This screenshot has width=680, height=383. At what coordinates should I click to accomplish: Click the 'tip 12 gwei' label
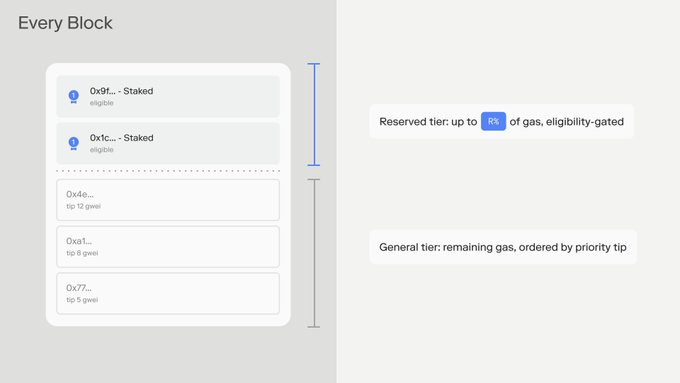pyautogui.click(x=83, y=206)
